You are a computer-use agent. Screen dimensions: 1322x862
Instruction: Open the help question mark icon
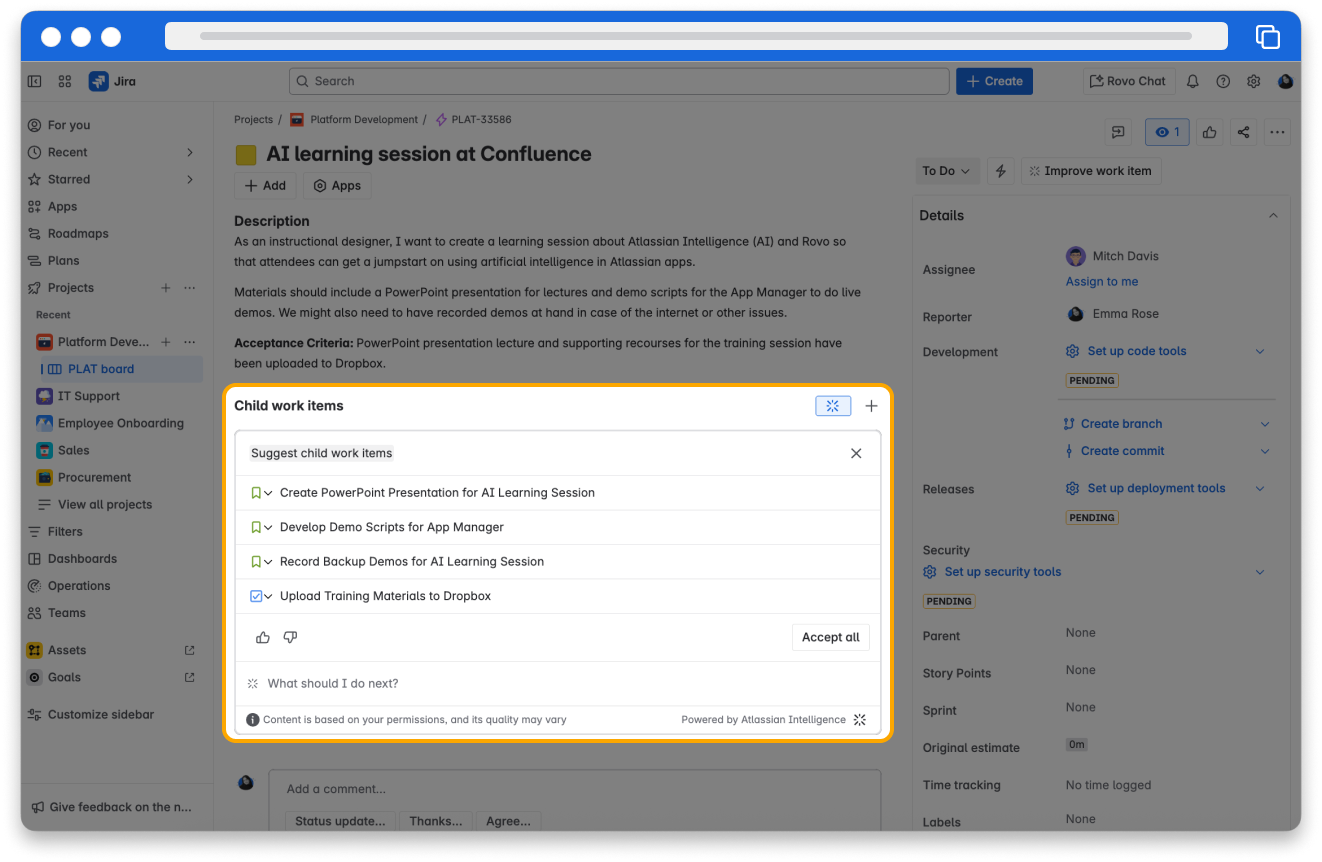(1223, 81)
